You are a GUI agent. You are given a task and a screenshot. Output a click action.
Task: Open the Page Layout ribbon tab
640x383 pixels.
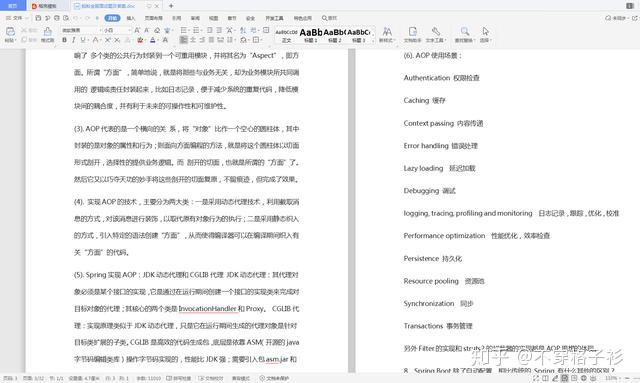tap(153, 18)
